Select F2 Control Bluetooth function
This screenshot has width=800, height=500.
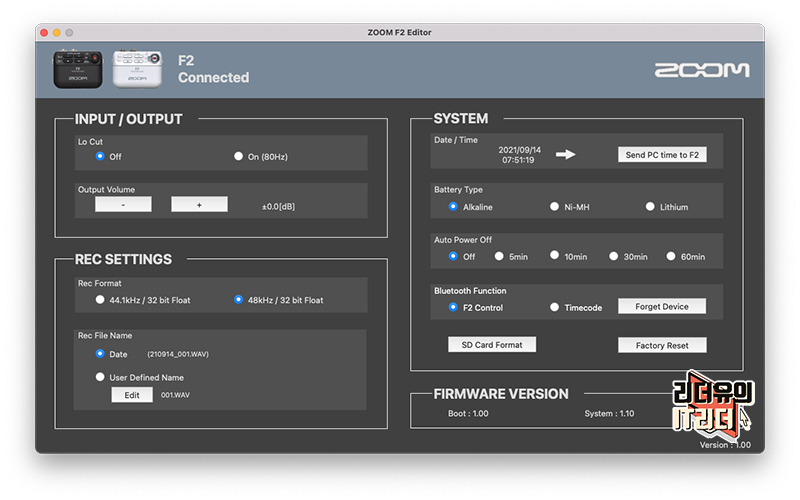click(x=453, y=307)
